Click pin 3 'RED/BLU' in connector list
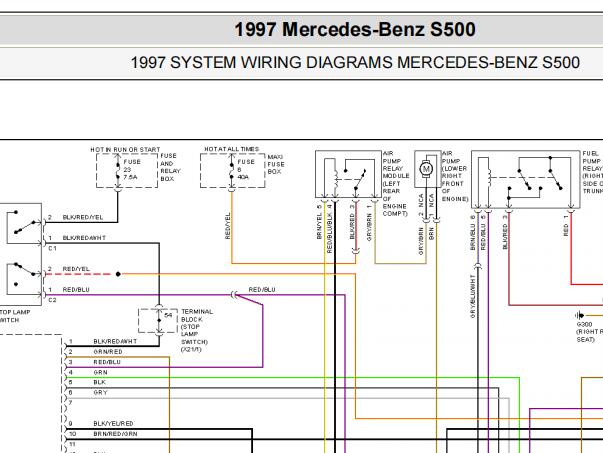Screen dimensions: 603x453 click(x=107, y=362)
